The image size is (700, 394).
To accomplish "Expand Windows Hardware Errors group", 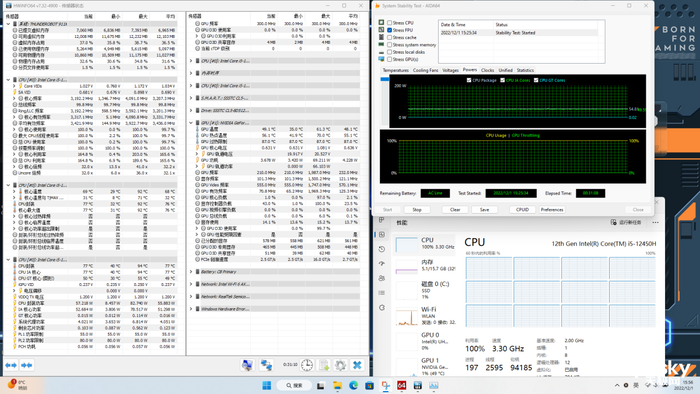I will (191, 309).
